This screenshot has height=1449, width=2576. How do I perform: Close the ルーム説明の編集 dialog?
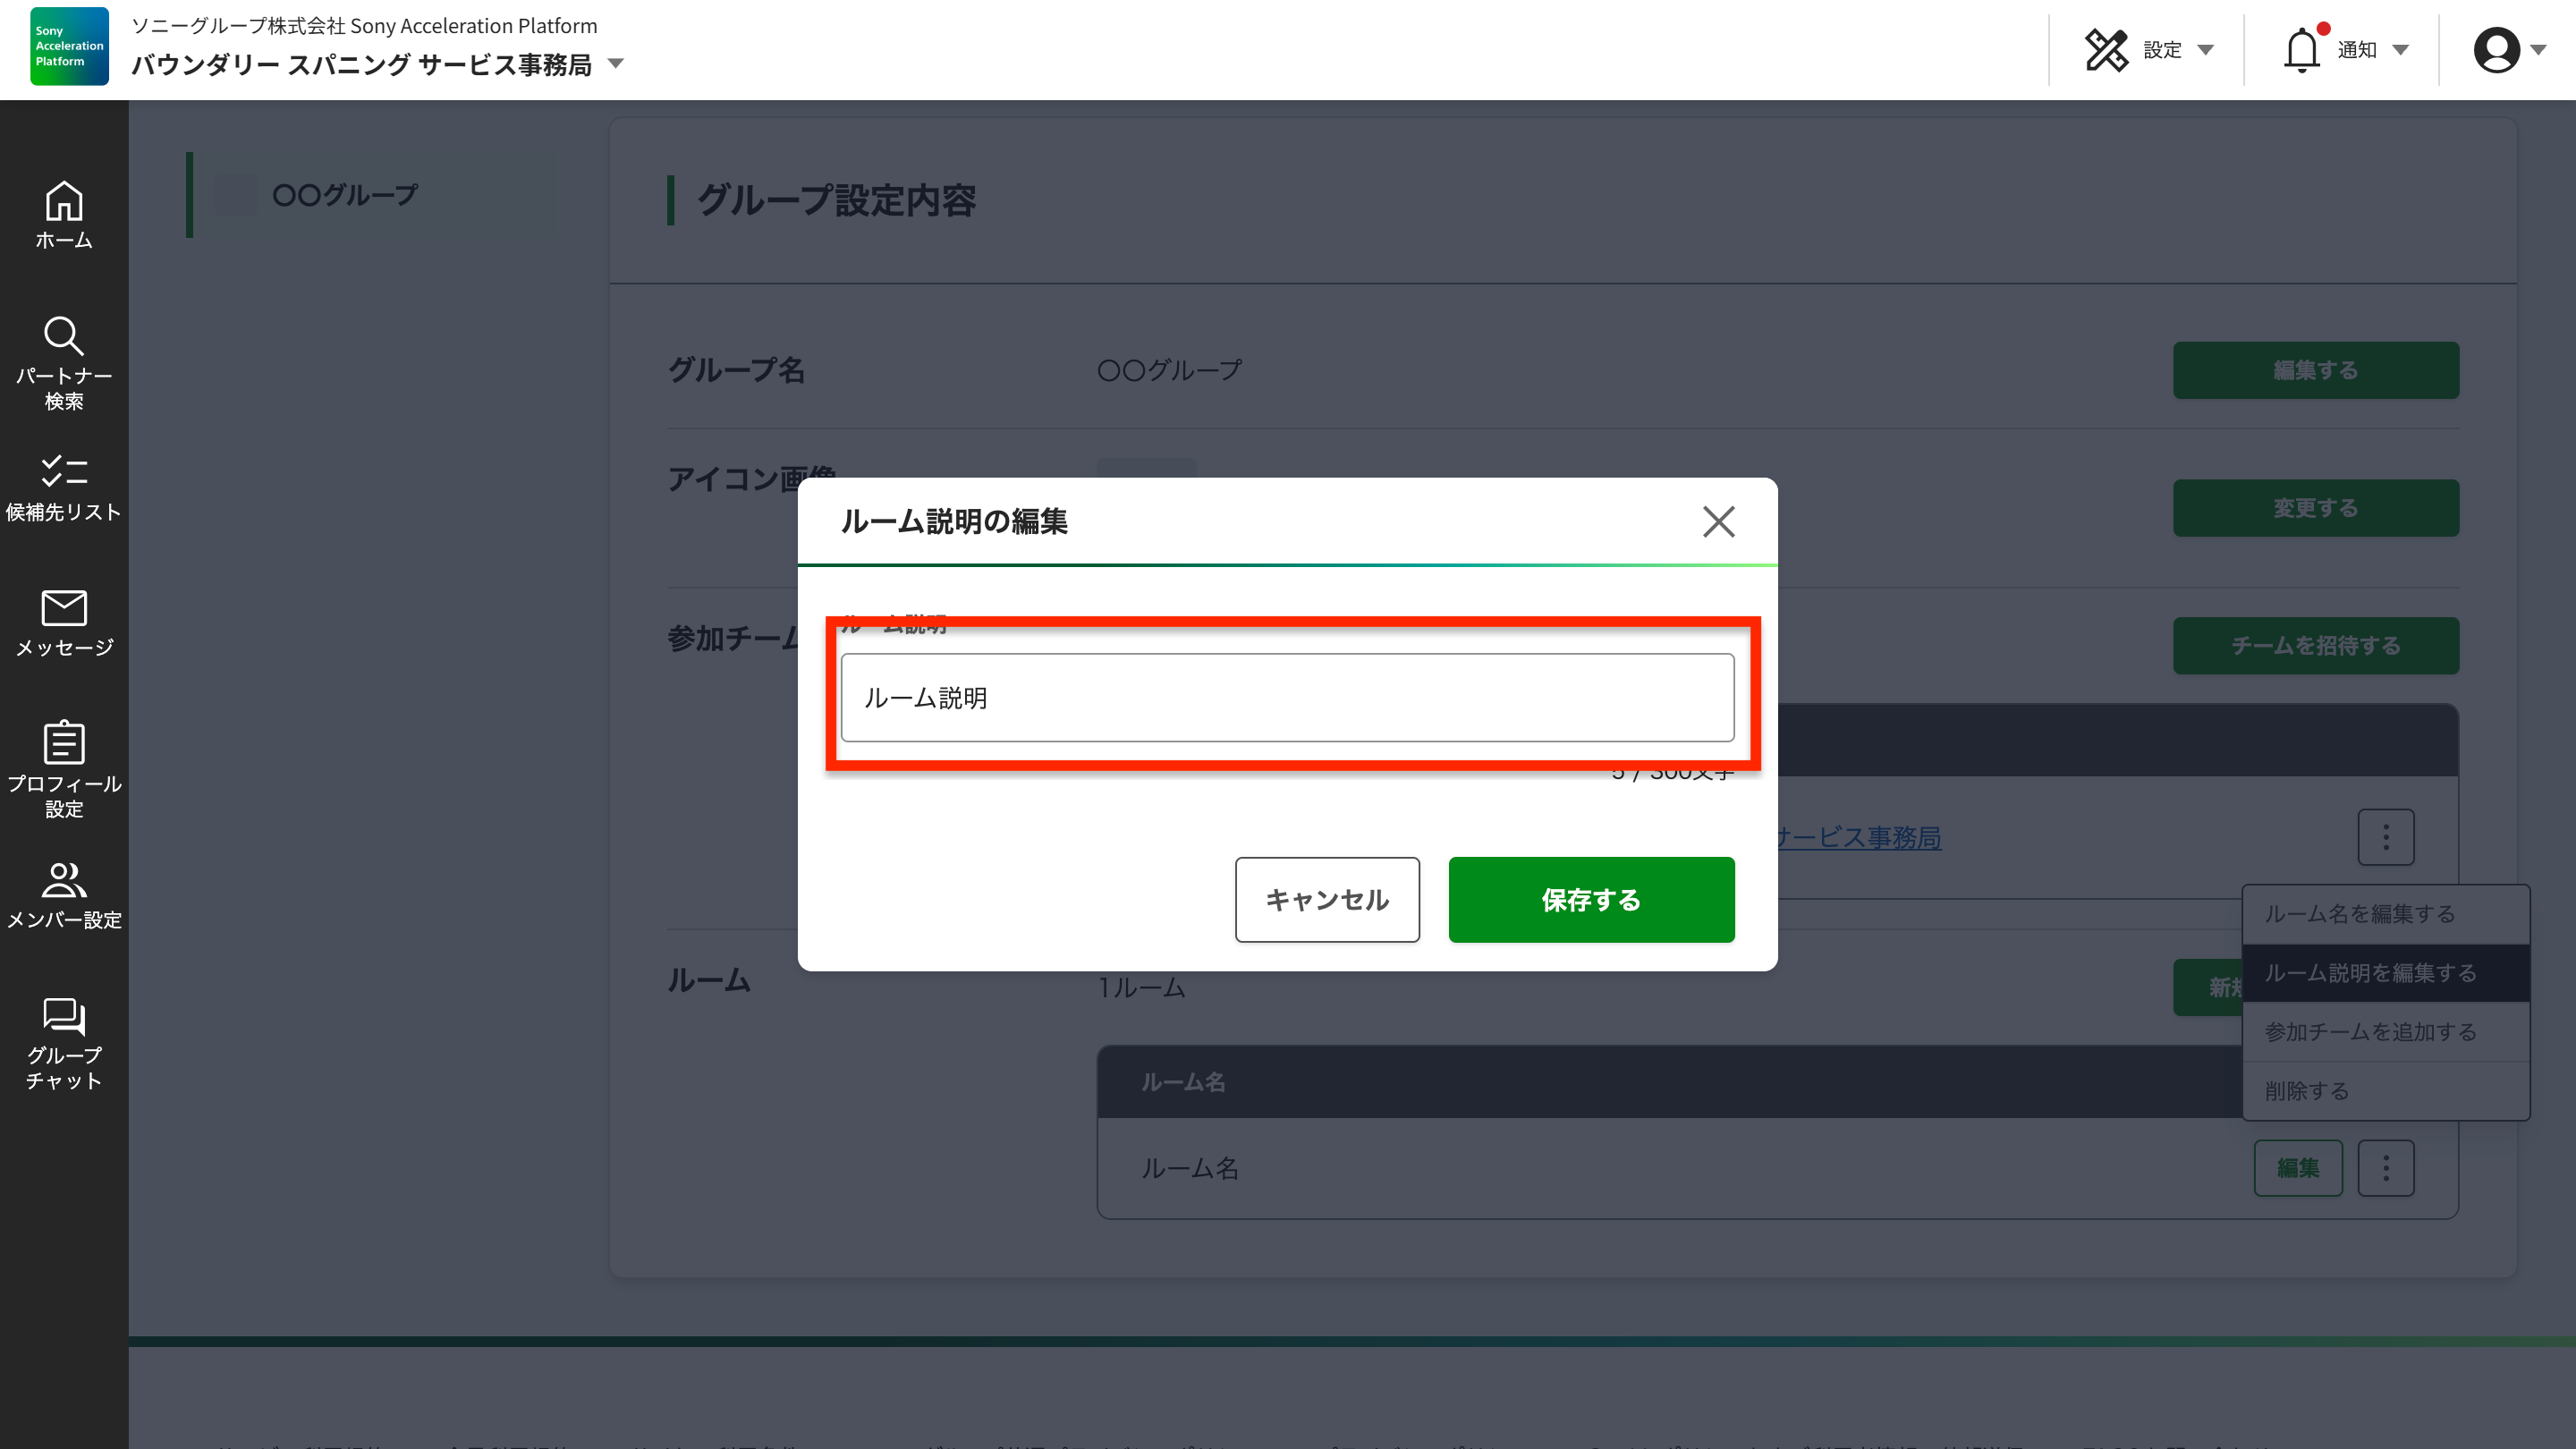[x=1718, y=521]
